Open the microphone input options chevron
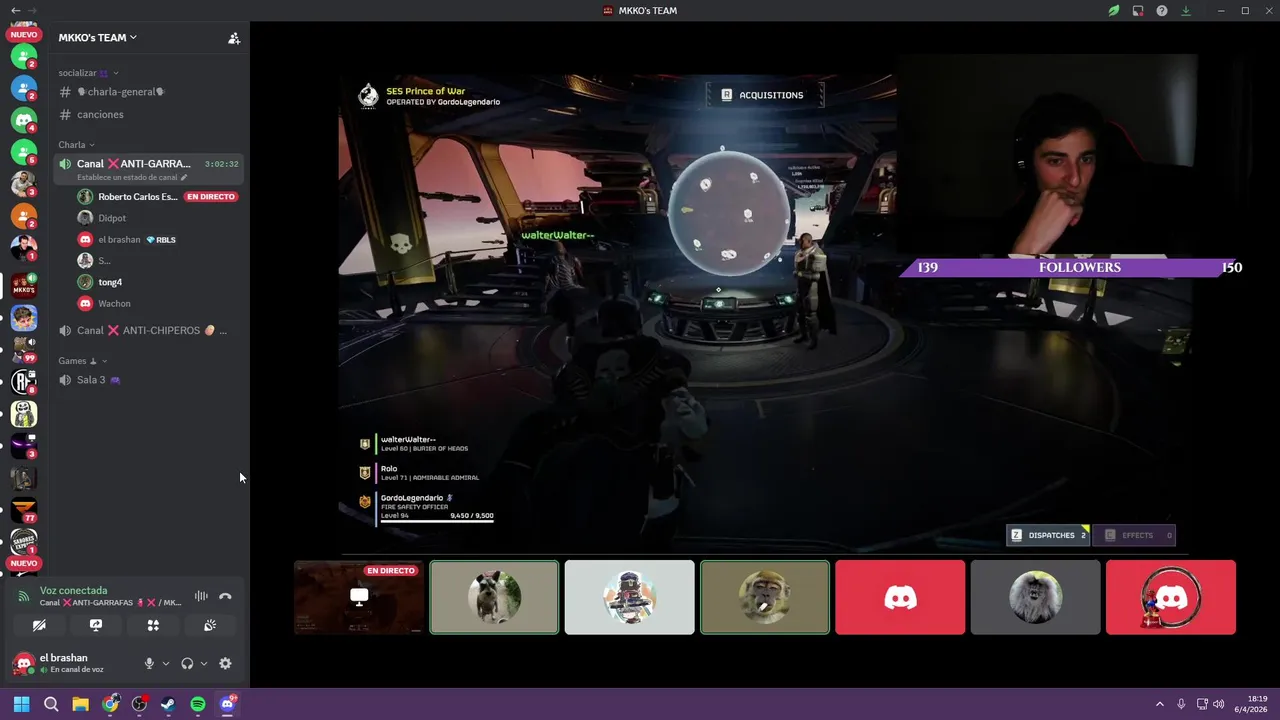The image size is (1280, 720). 166,663
